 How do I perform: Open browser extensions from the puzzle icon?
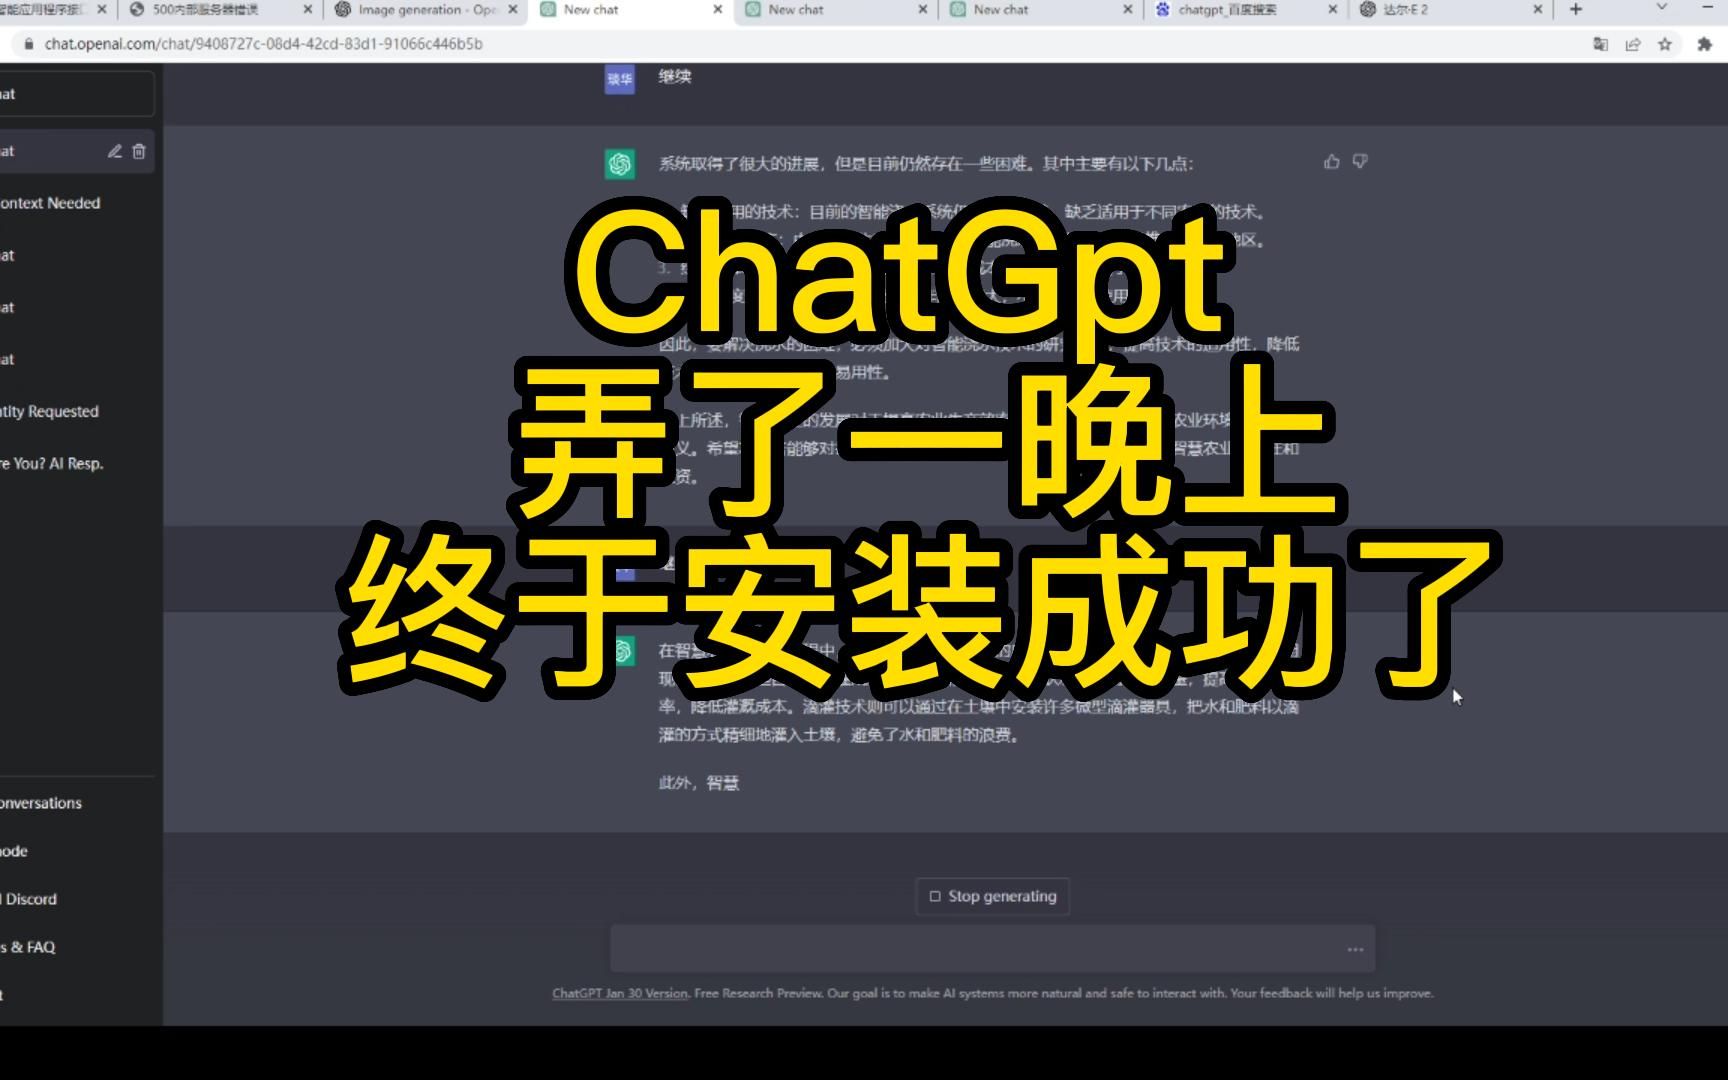pyautogui.click(x=1702, y=44)
